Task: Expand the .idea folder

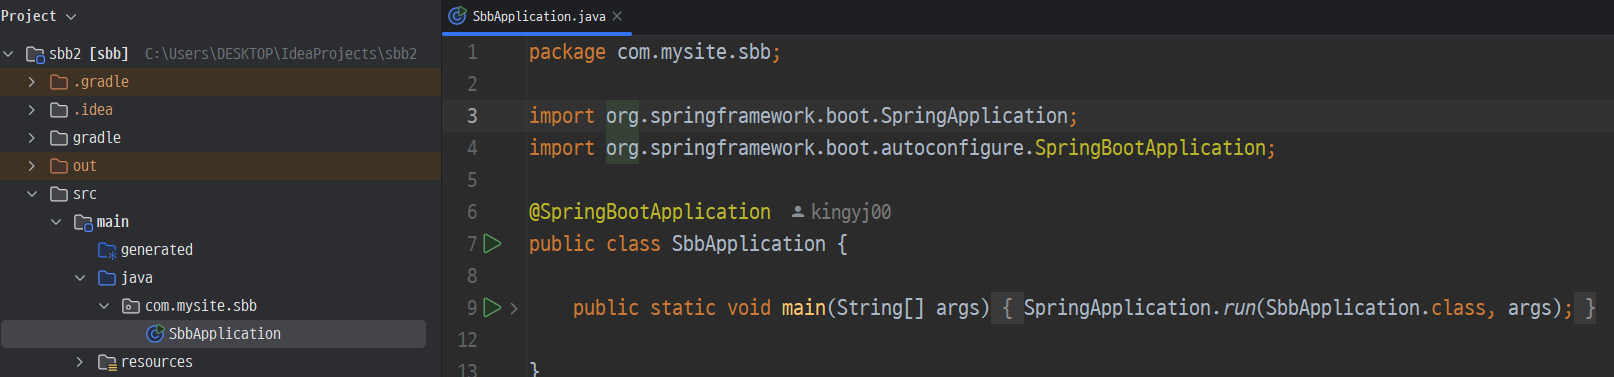Action: pyautogui.click(x=32, y=110)
